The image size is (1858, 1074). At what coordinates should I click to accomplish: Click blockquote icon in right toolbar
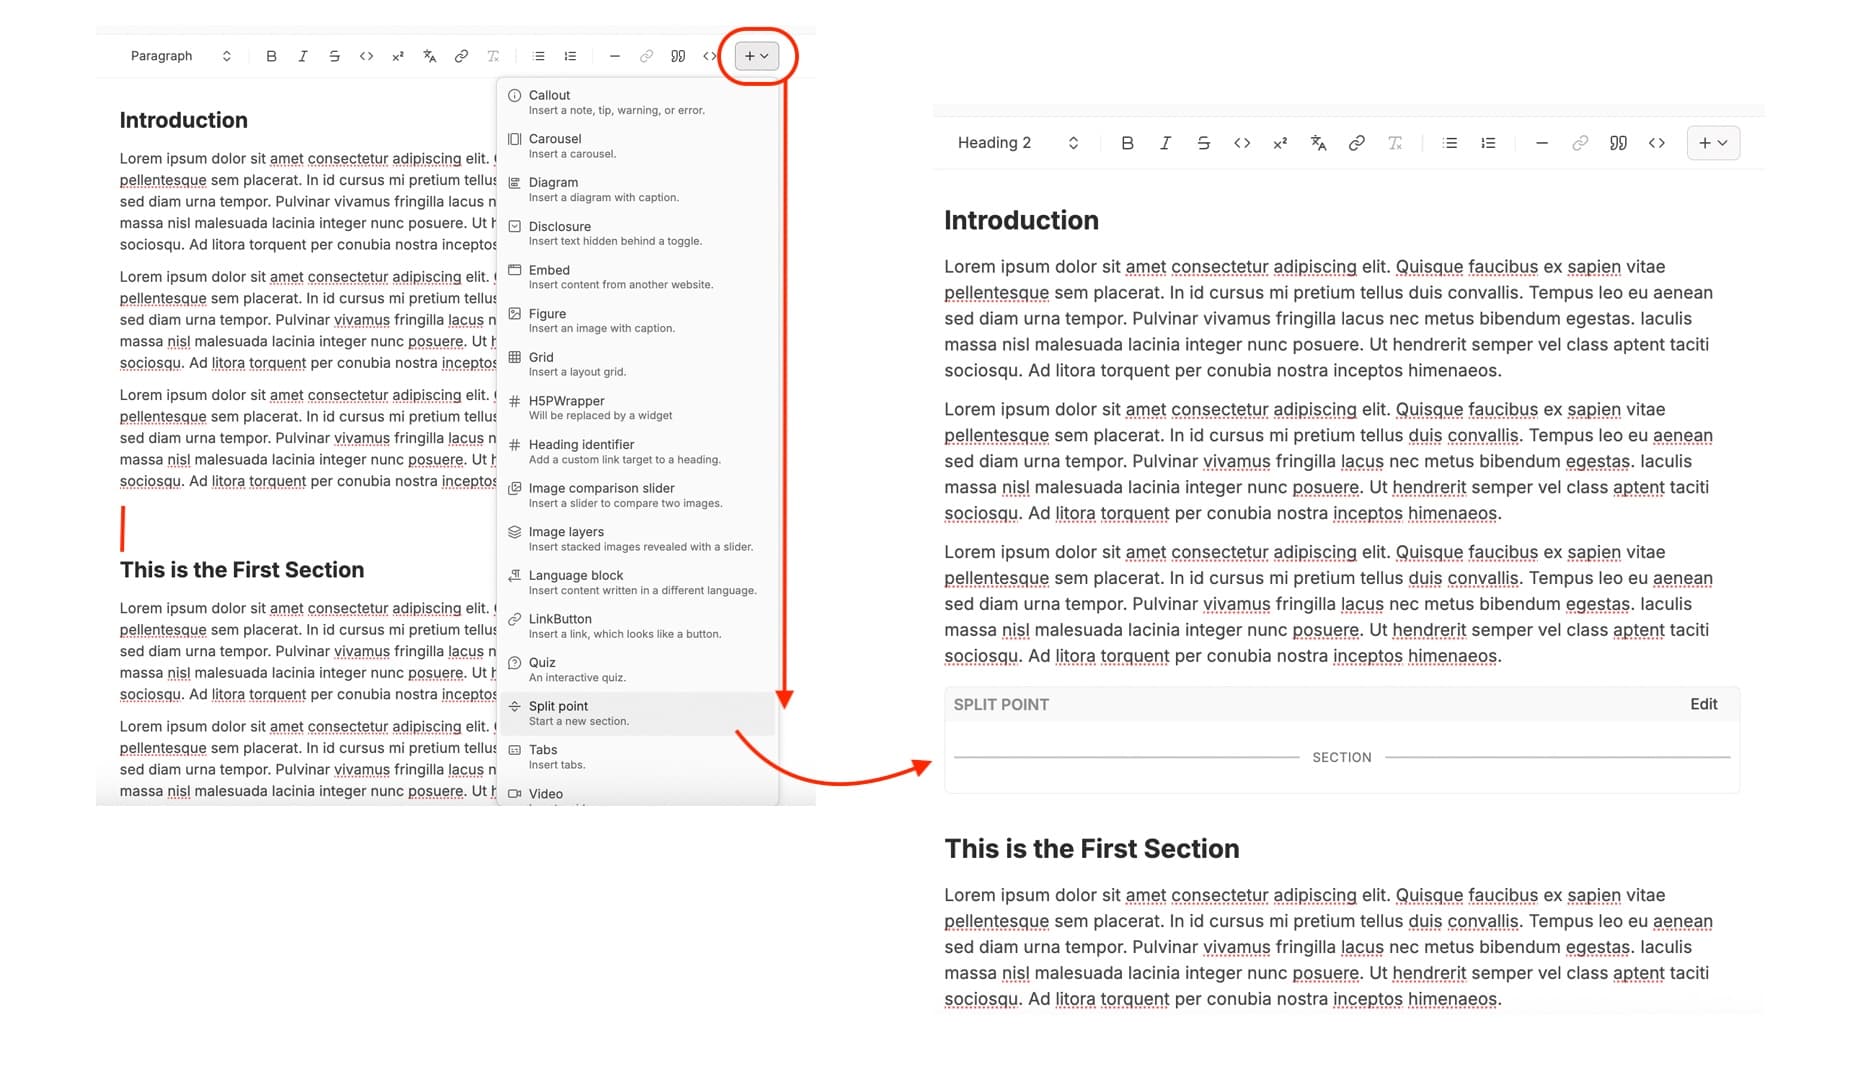click(x=1618, y=143)
